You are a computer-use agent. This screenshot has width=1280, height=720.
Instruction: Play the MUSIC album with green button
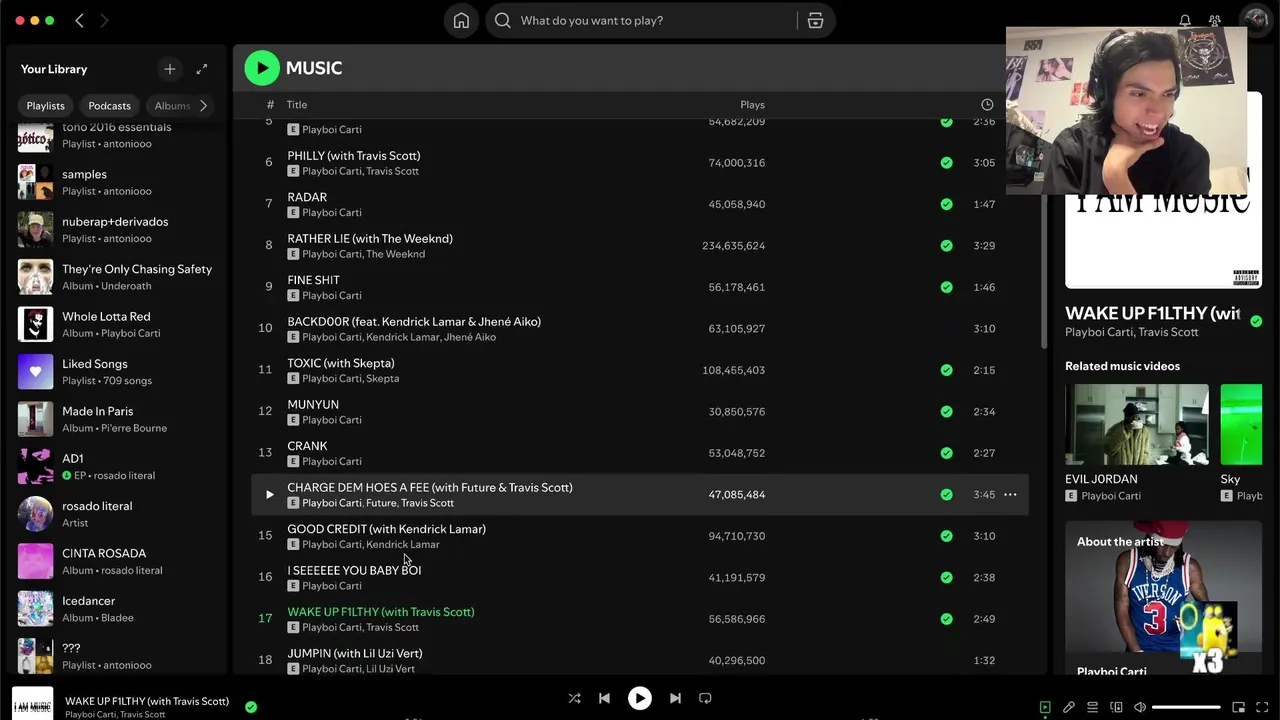click(262, 68)
